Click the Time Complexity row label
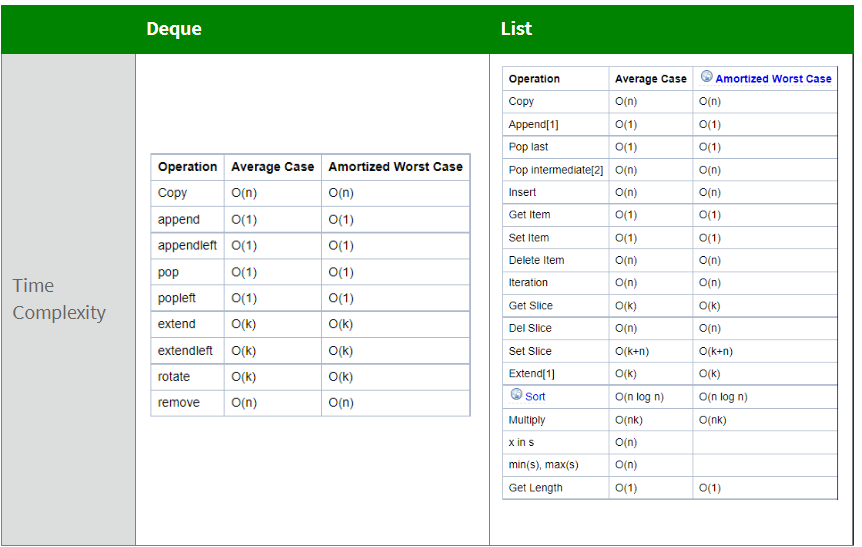Viewport: 862px width, 547px height. 59,299
